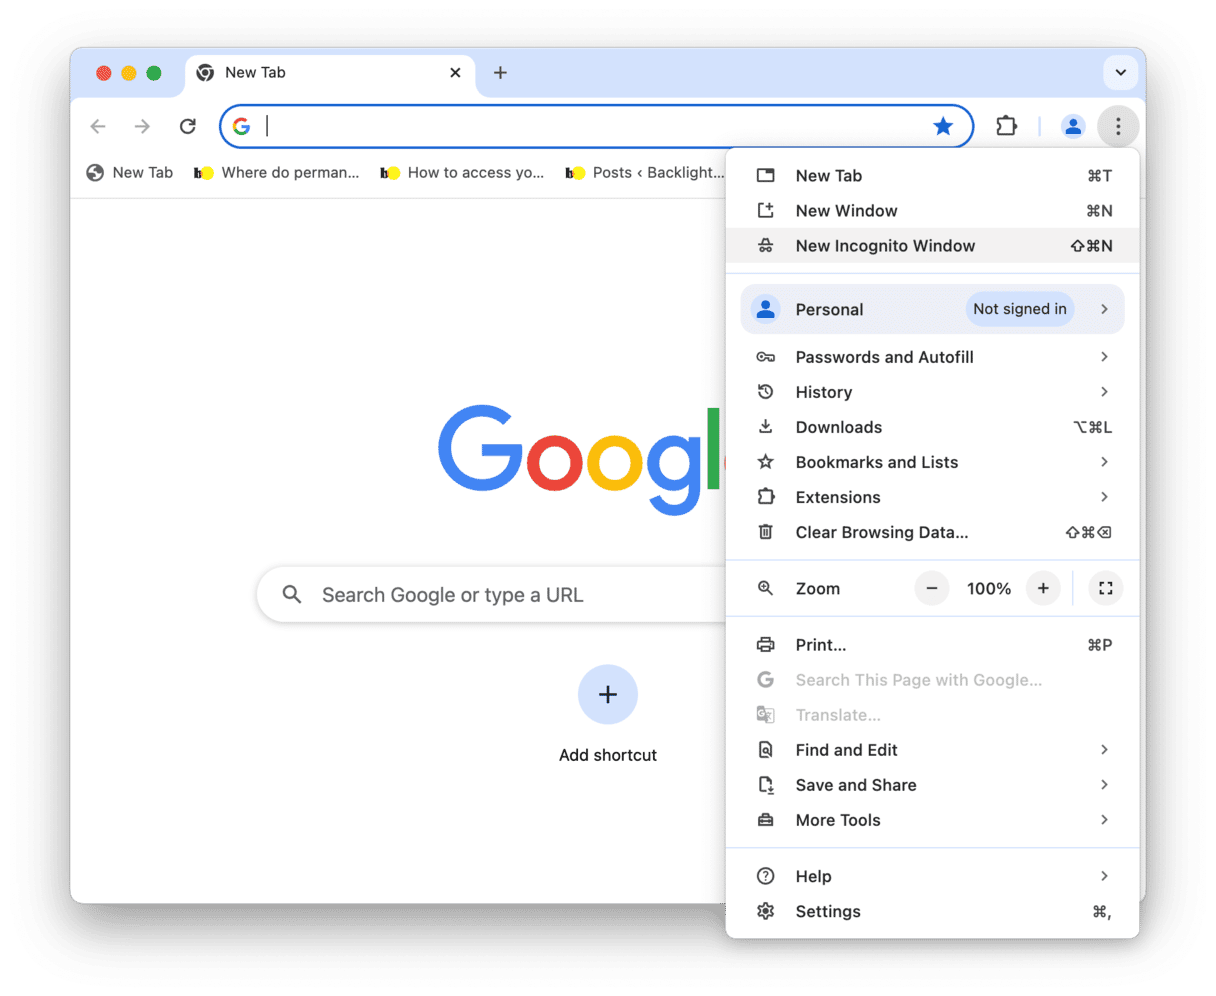Expand Bookmarks and Lists submenu

point(932,462)
